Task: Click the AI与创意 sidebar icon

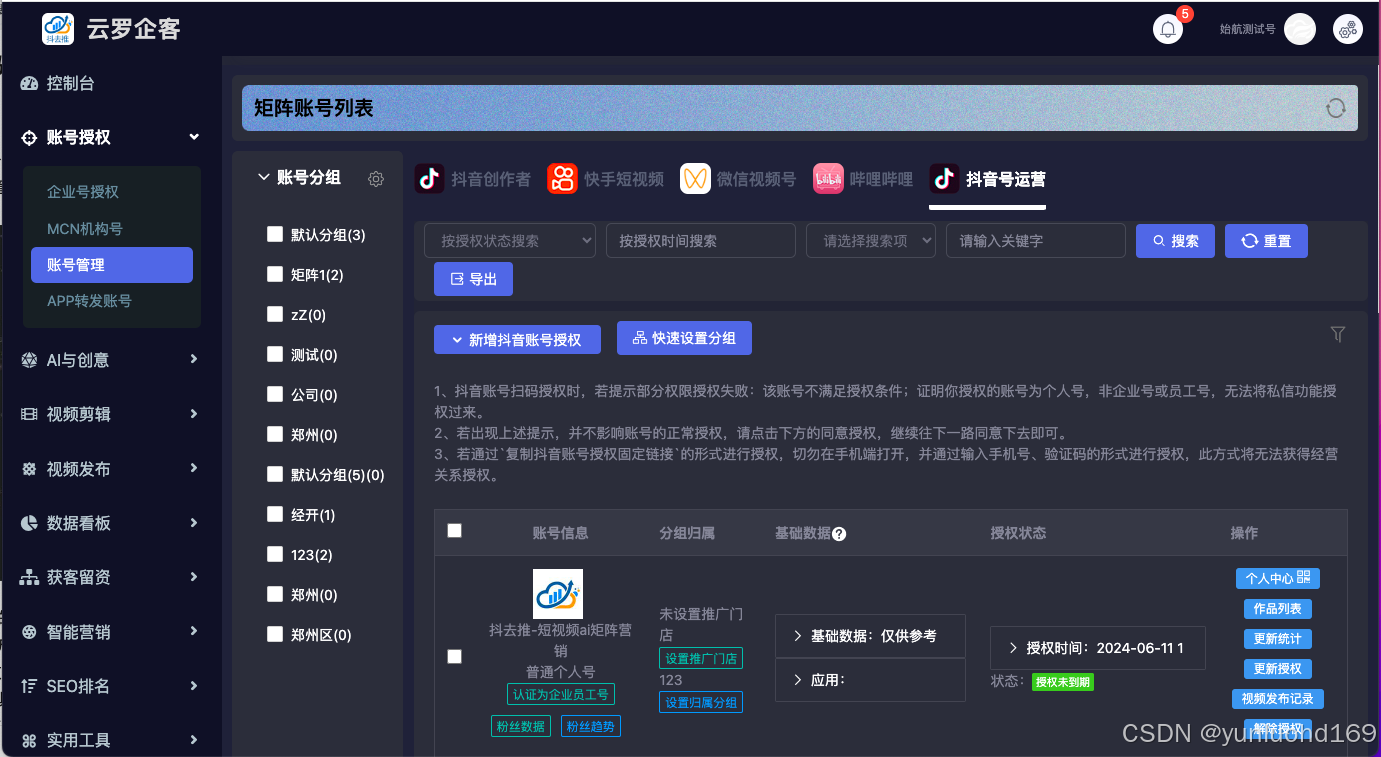Action: [29, 360]
